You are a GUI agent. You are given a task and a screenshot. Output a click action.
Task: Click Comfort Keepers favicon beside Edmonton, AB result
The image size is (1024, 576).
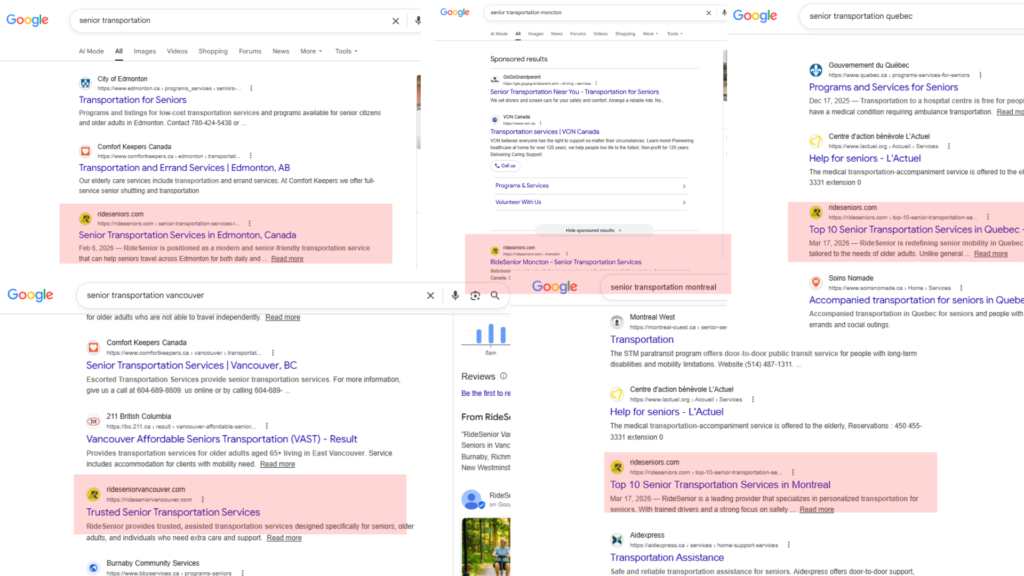coord(86,151)
